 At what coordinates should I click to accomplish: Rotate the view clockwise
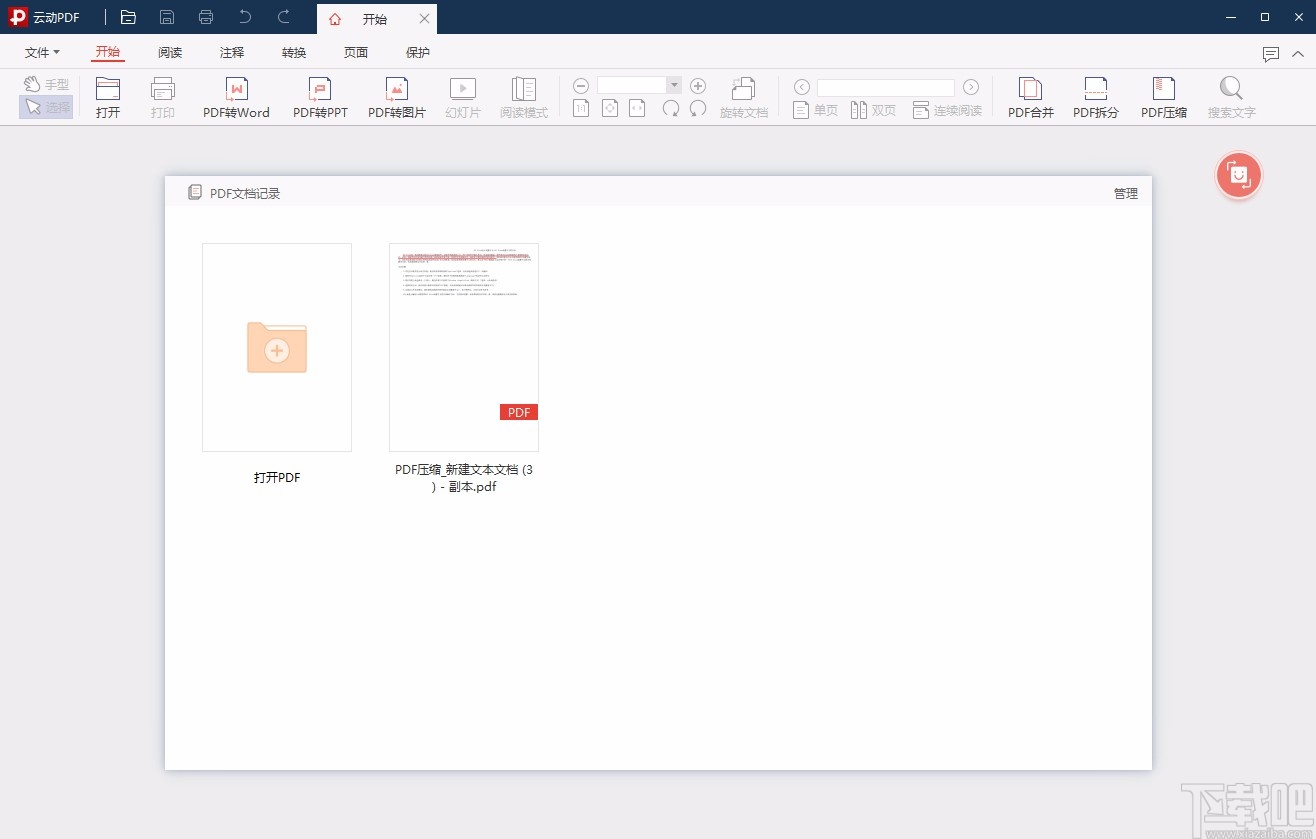point(671,108)
